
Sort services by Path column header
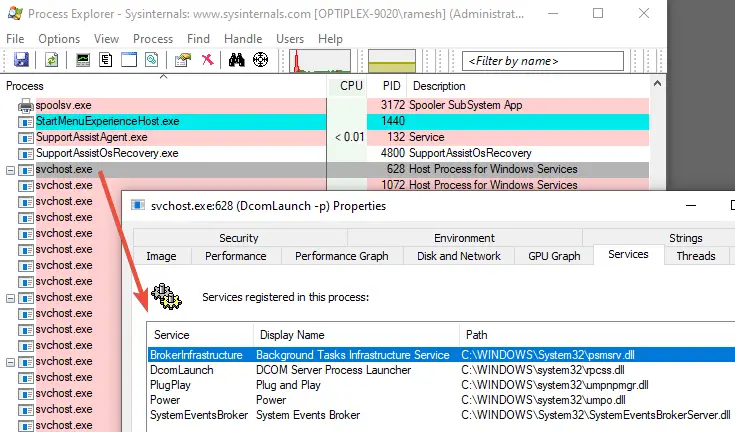[x=597, y=335]
